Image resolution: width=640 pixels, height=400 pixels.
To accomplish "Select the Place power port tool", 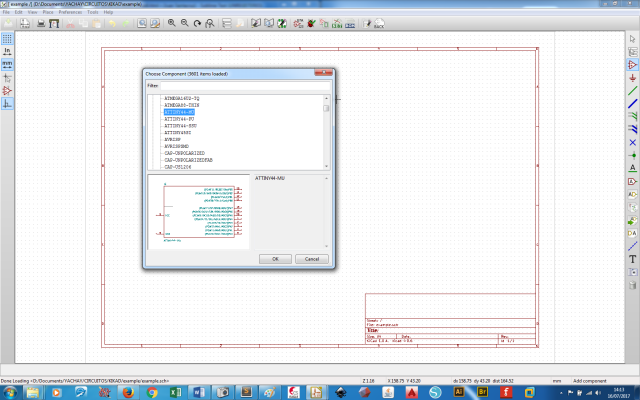I will pos(632,78).
